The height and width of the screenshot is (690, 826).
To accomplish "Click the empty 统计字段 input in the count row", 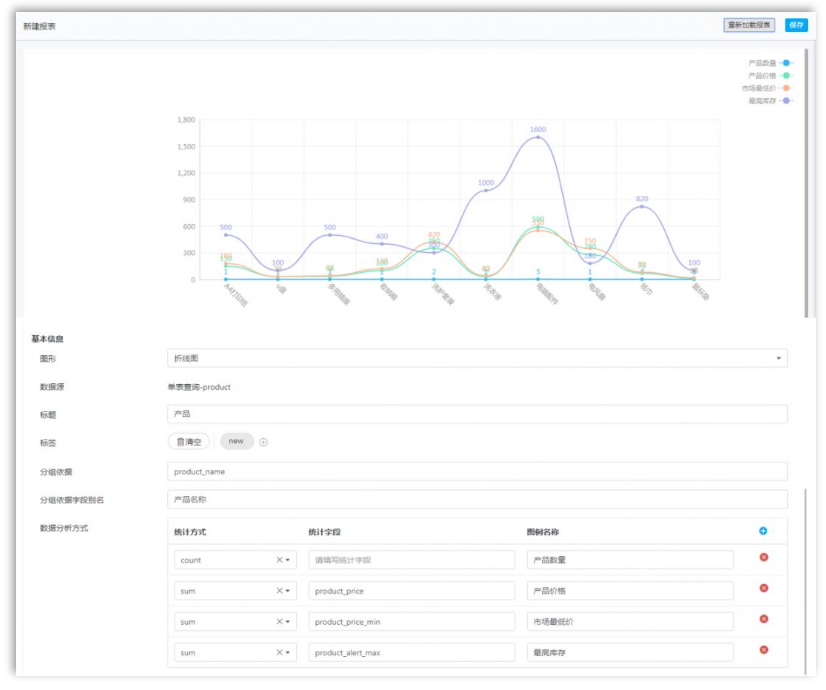I will [411, 560].
